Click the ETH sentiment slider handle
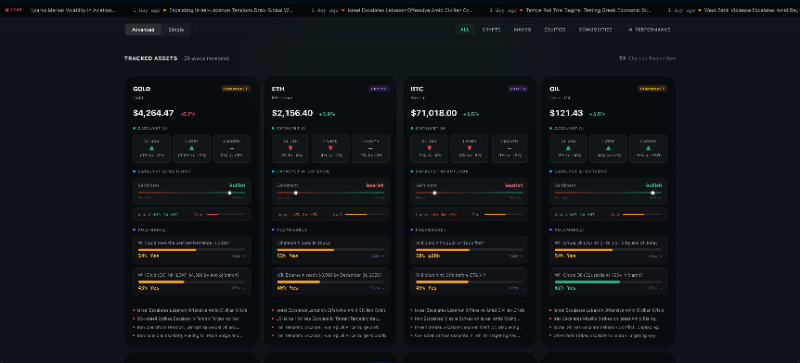Viewport: 800px width, 363px height. (x=295, y=192)
